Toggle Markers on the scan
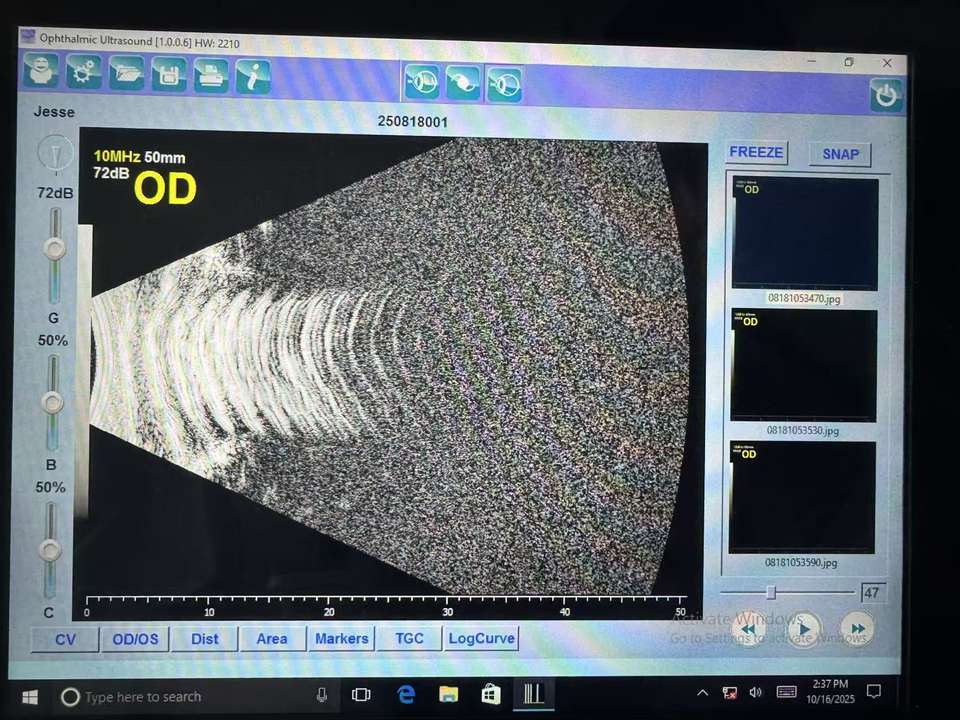The image size is (960, 720). (x=342, y=638)
